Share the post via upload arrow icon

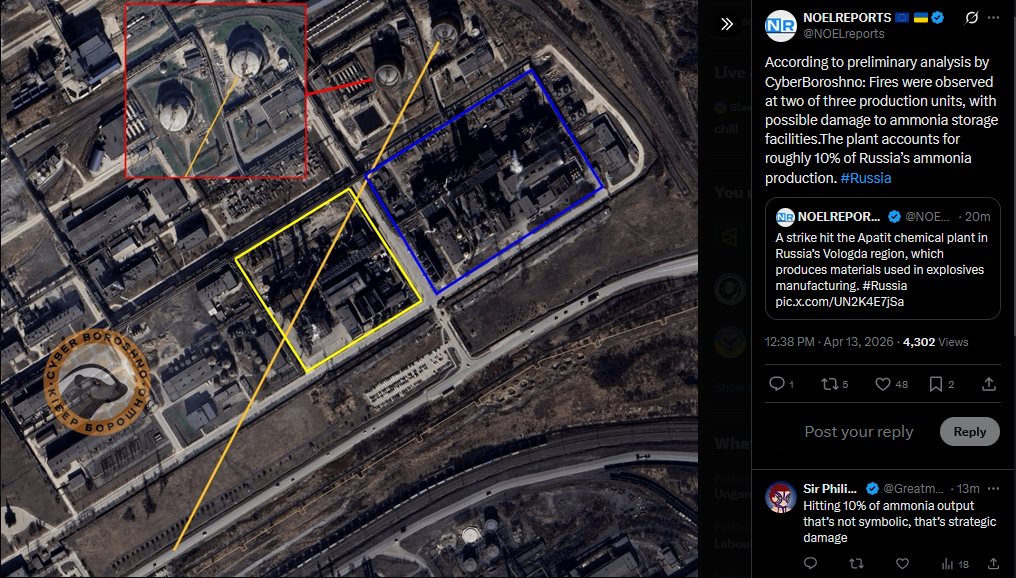coord(989,384)
